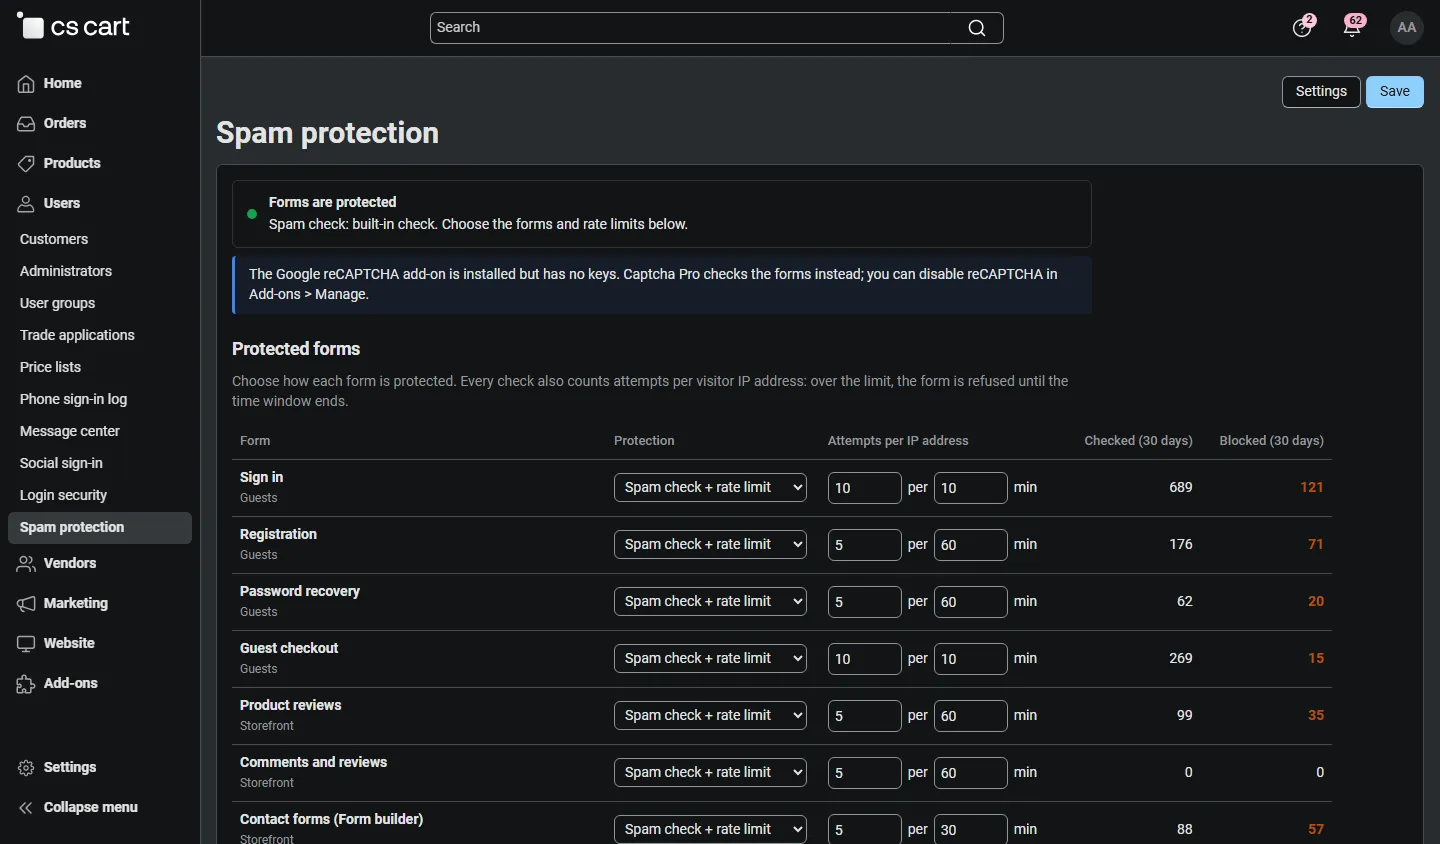
Task: Open Sign in protection dropdown
Action: click(710, 488)
